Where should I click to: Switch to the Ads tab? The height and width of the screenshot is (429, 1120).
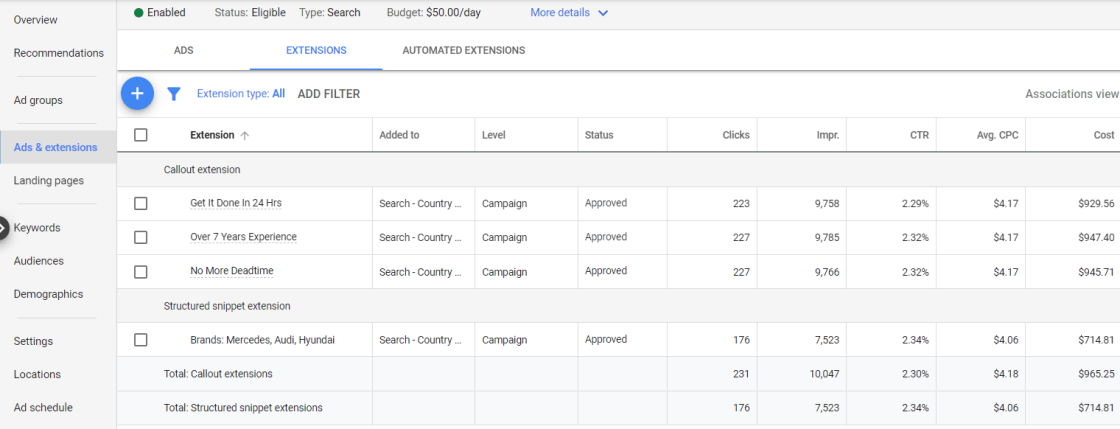tap(184, 50)
